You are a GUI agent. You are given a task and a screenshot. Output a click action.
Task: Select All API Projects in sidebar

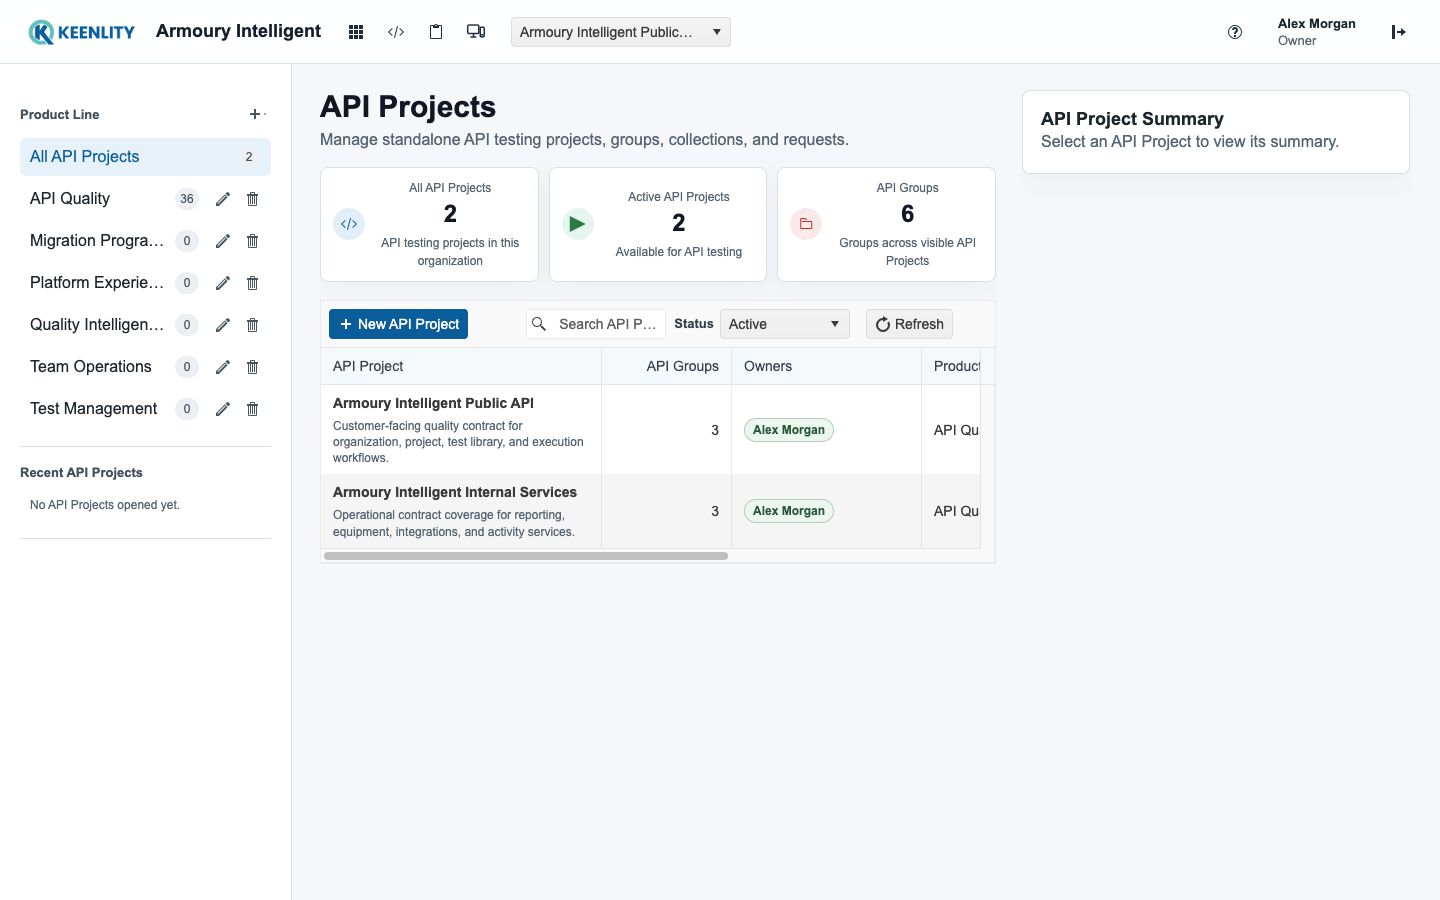(145, 157)
